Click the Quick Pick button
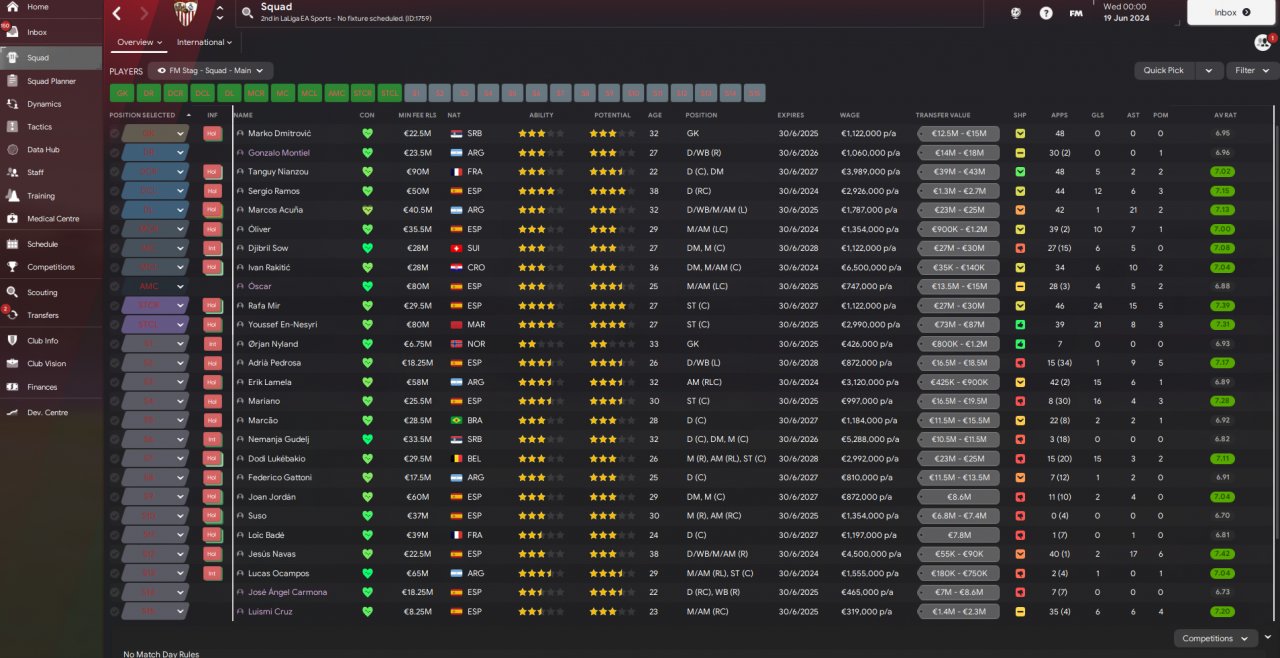Screen dimensions: 1280x658 [x=1164, y=71]
